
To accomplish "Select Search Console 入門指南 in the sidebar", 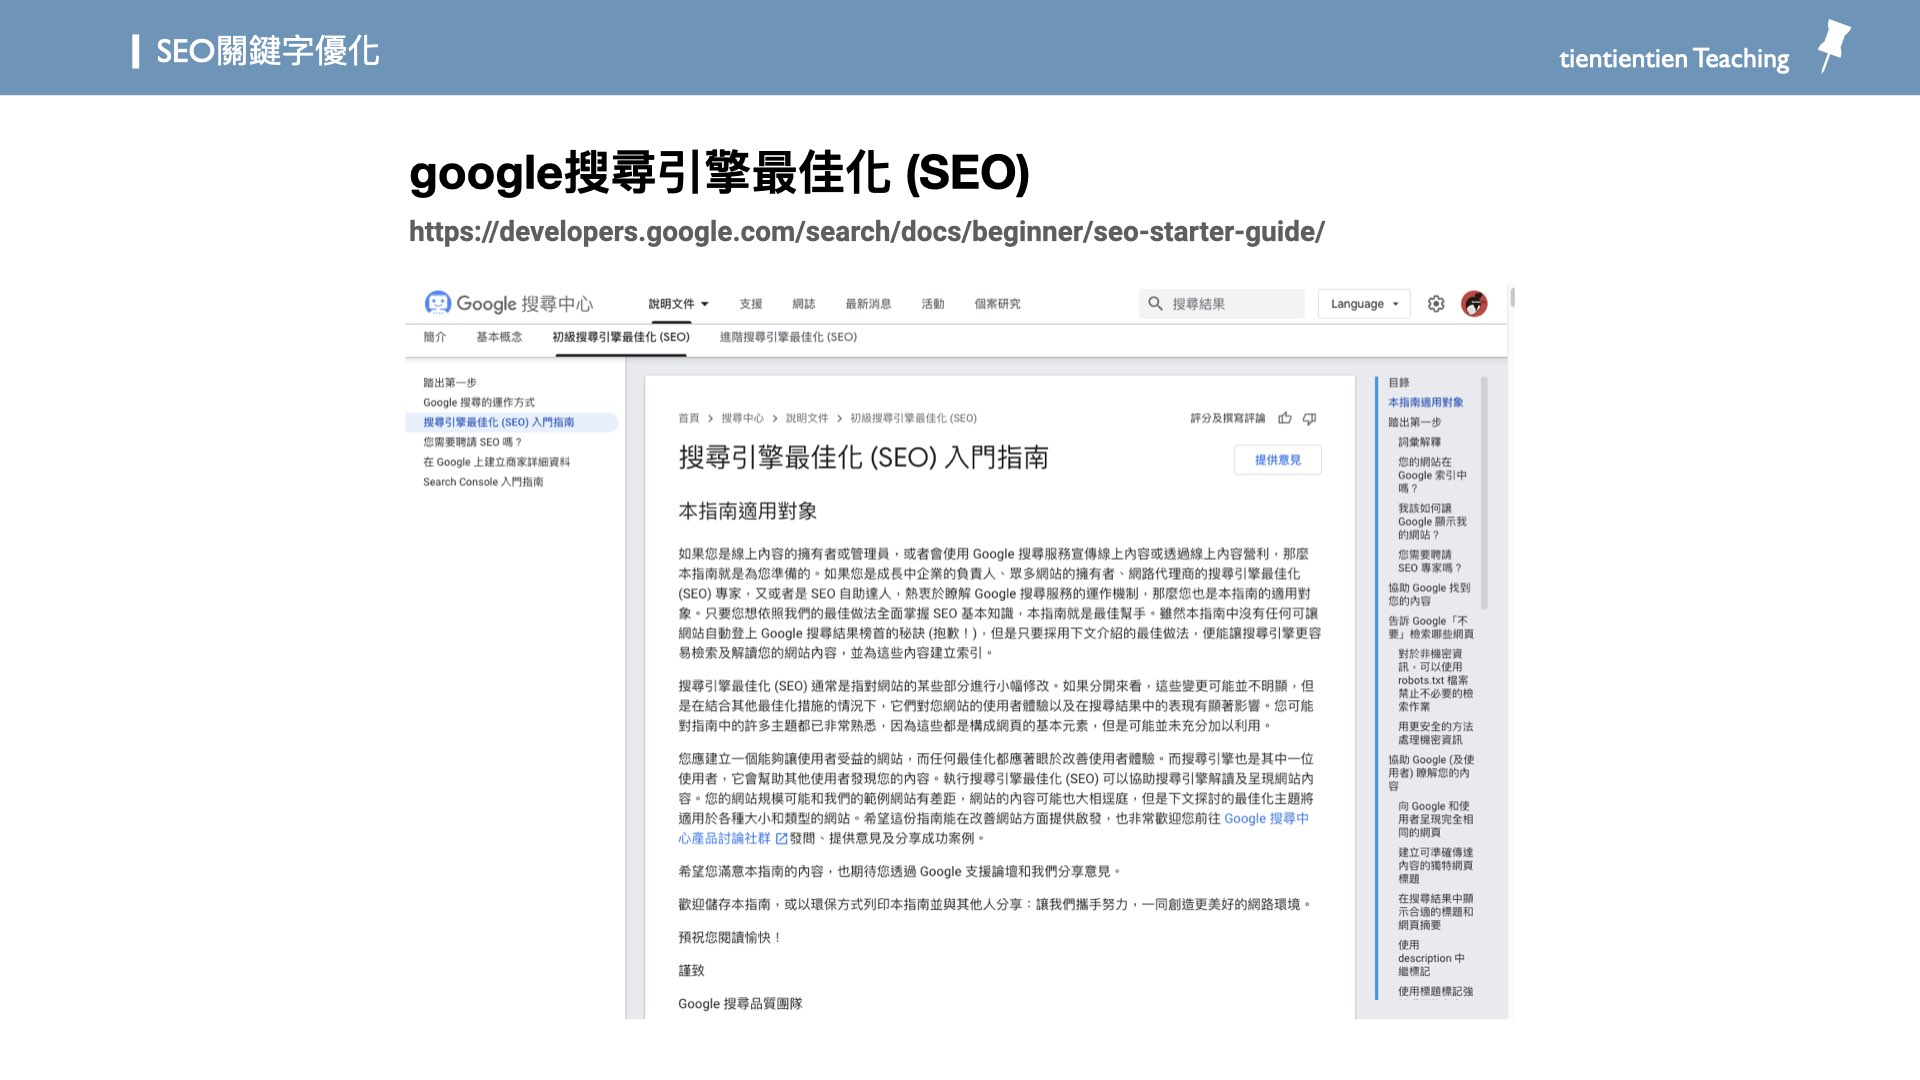I will (483, 481).
